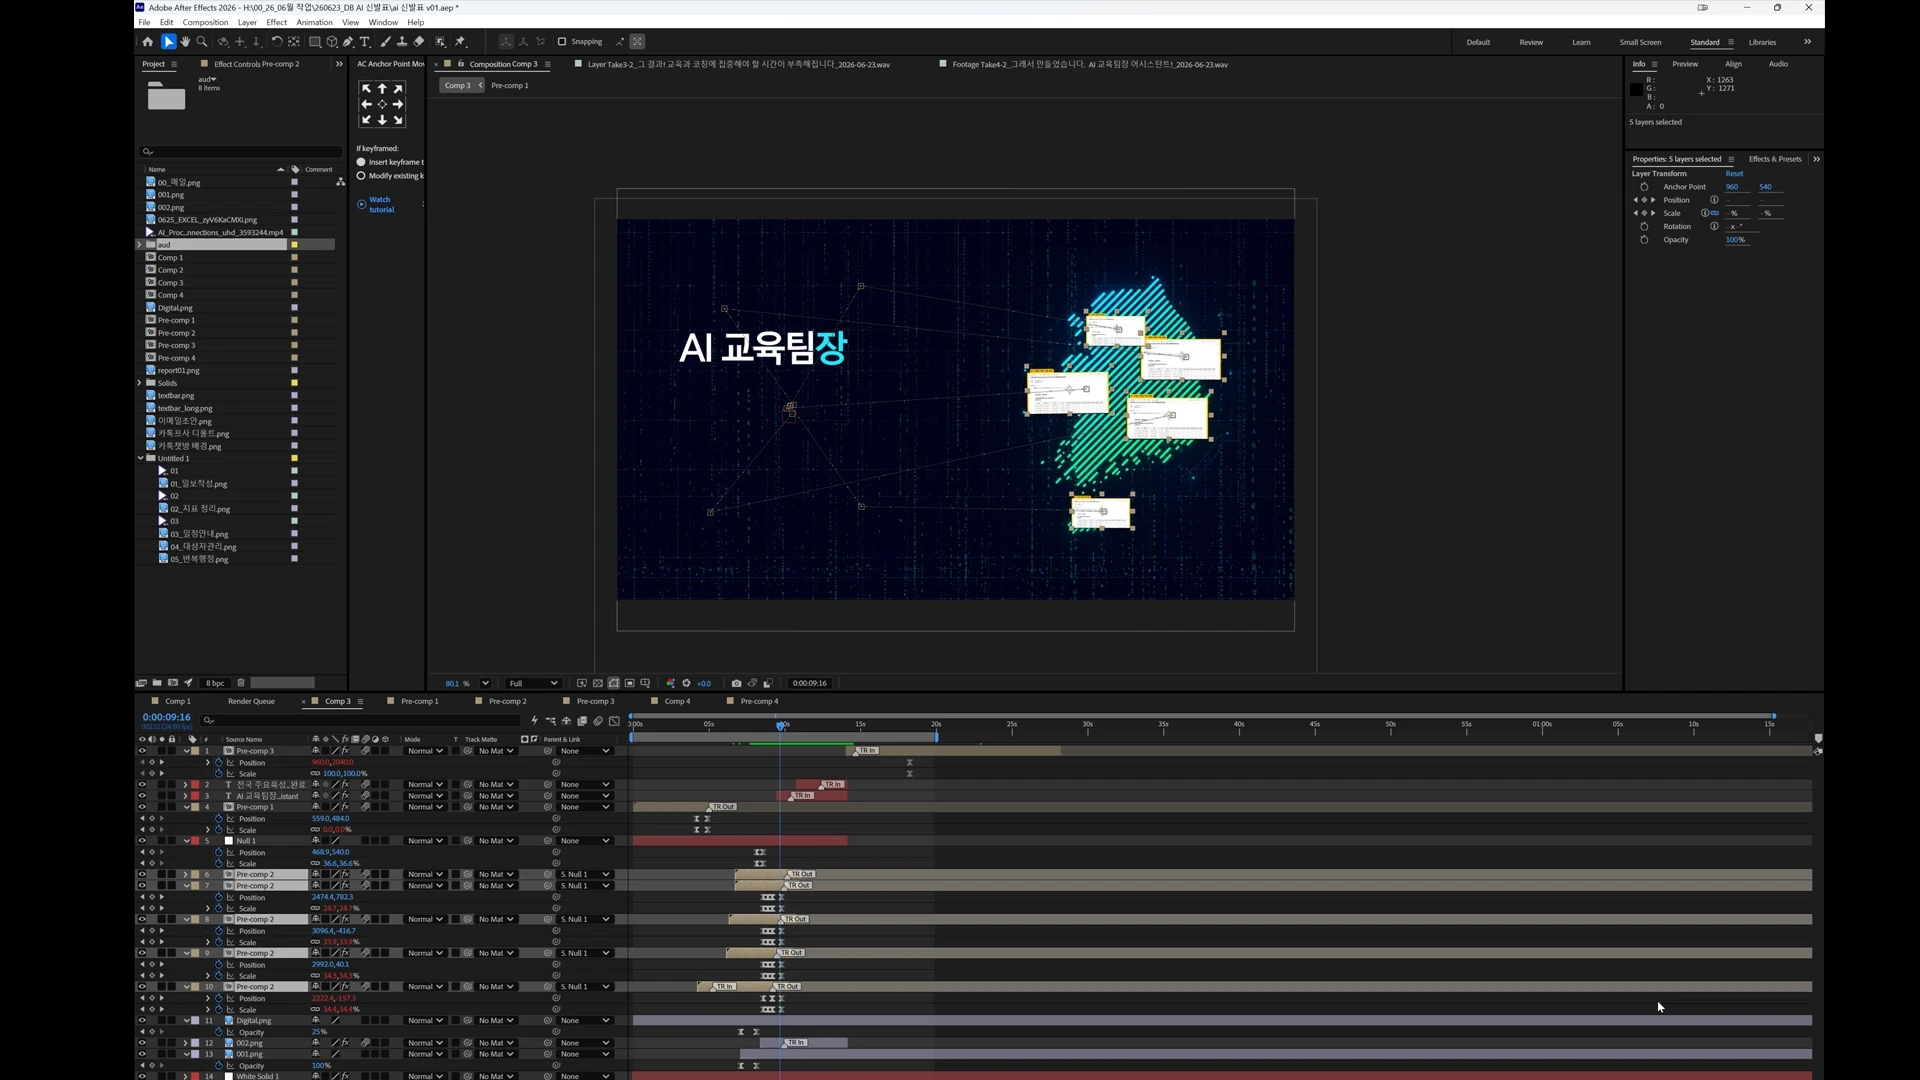
Task: Click the Home icon in the toolbar
Action: [148, 42]
